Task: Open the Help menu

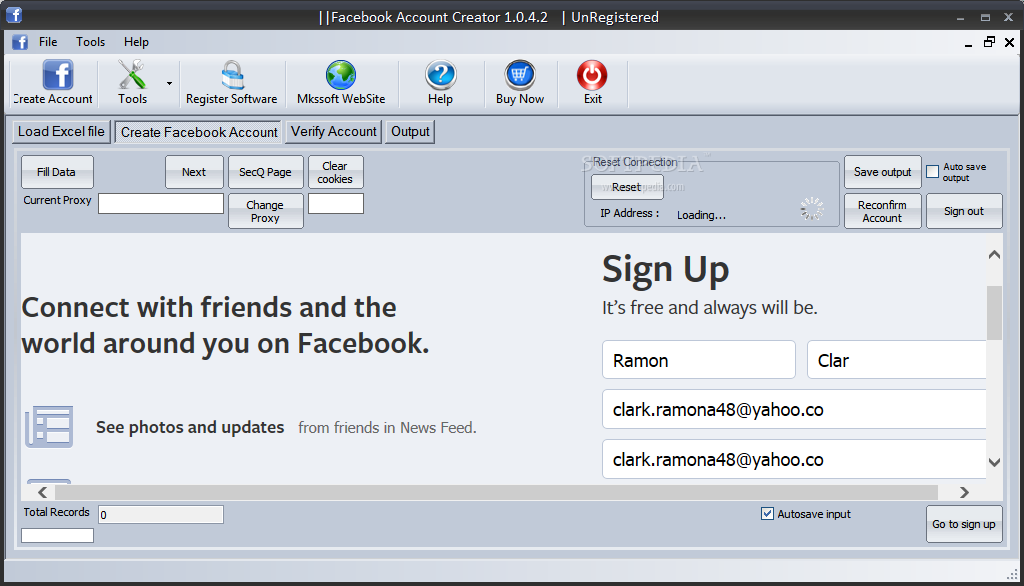Action: tap(136, 42)
